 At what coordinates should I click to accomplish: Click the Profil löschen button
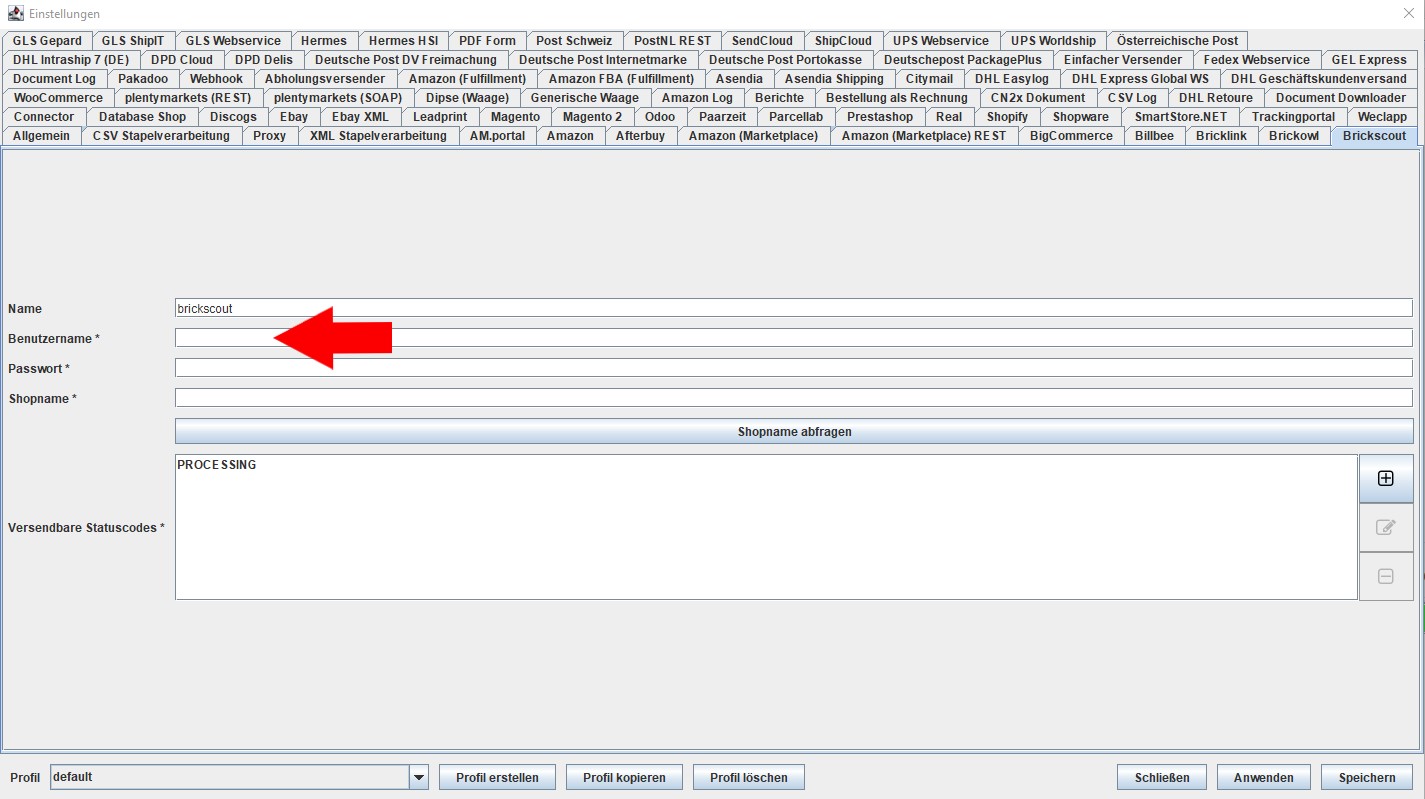coord(748,777)
